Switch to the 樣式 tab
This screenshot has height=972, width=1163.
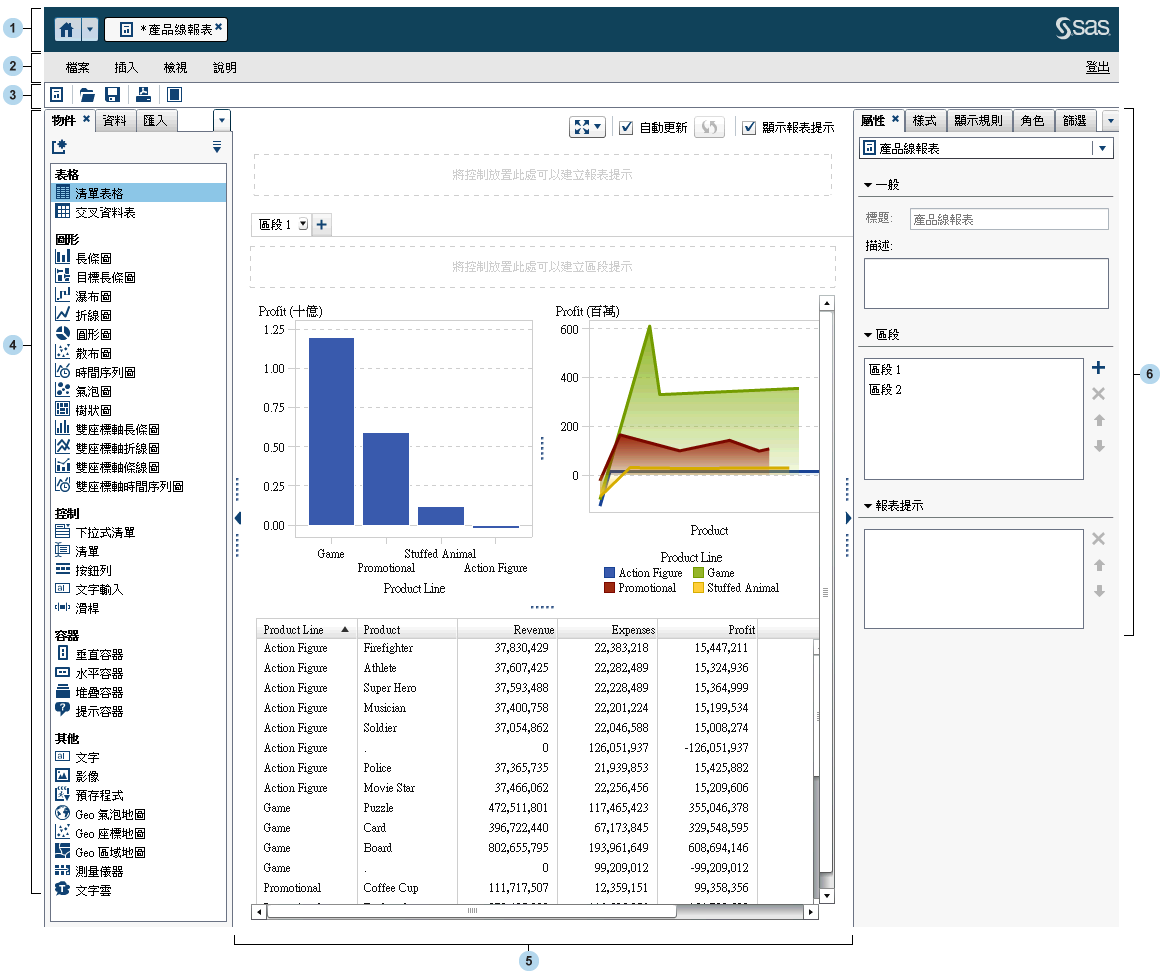924,121
